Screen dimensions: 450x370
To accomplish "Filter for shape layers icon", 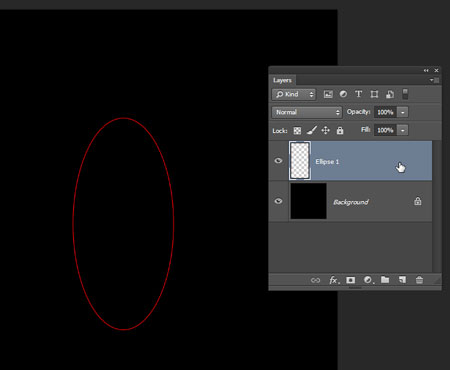I will tap(374, 94).
